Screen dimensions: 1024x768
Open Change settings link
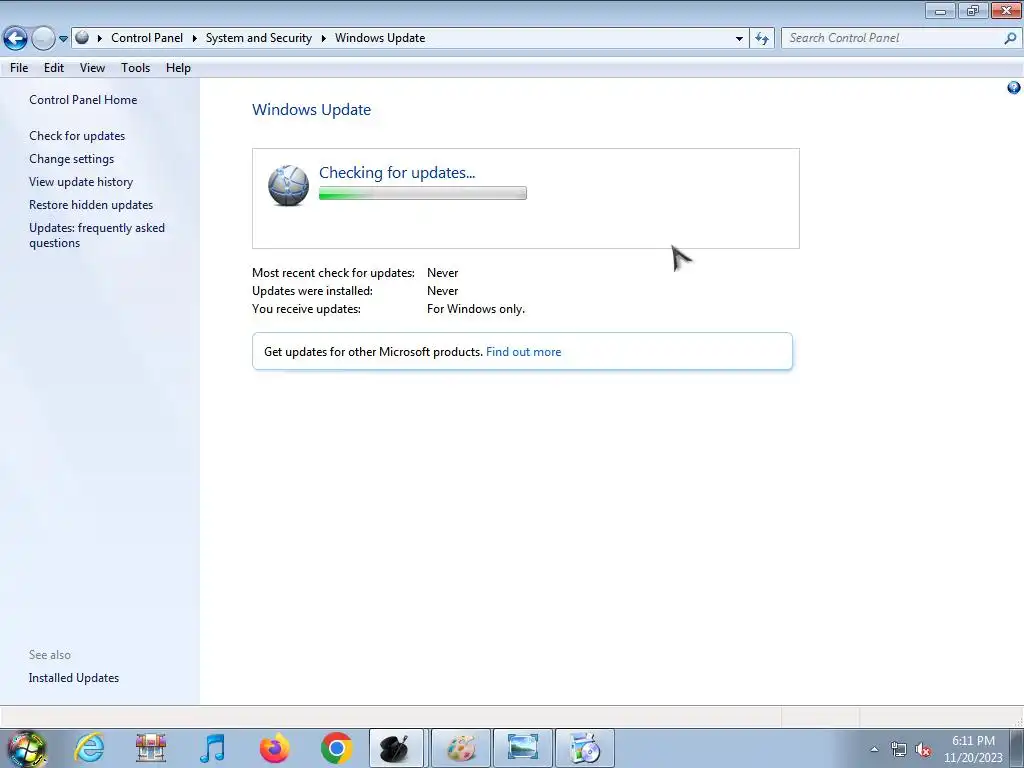point(71,159)
